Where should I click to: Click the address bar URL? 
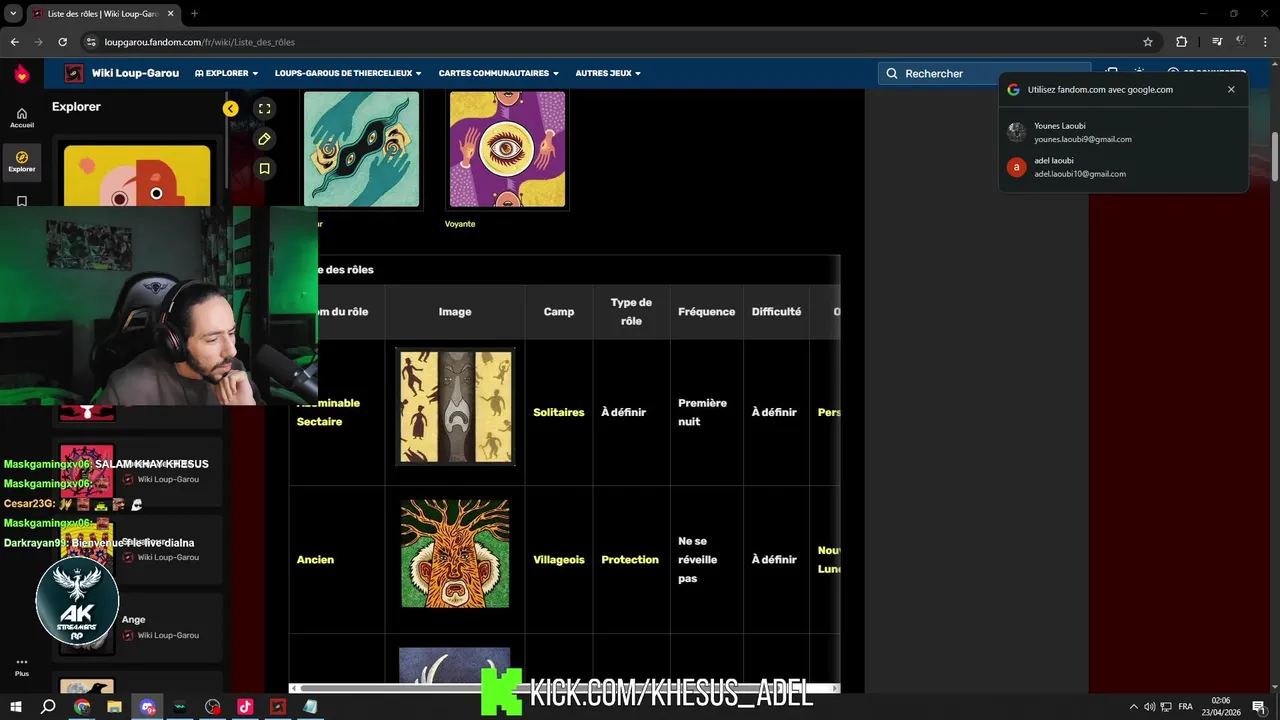(199, 42)
